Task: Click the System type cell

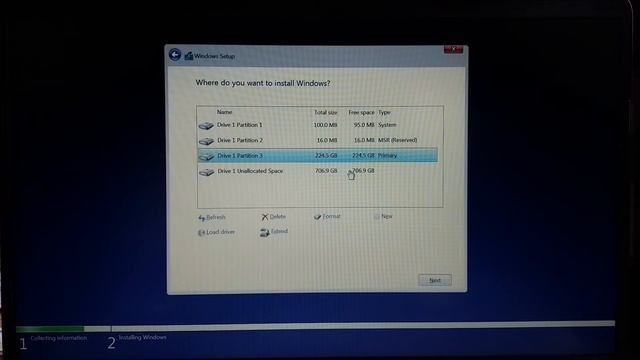Action: pyautogui.click(x=387, y=125)
